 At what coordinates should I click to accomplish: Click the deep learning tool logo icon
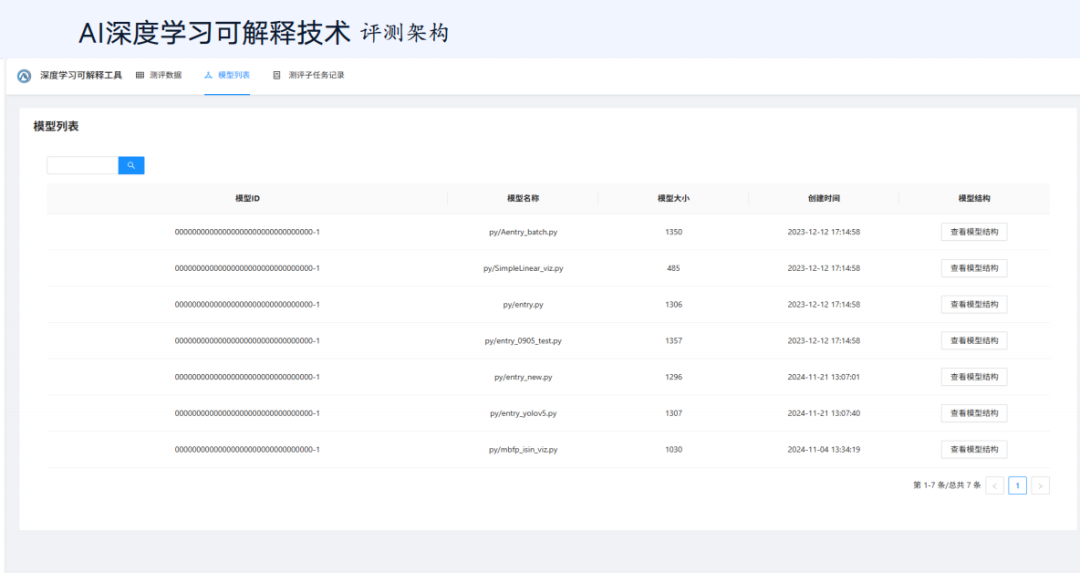click(x=24, y=76)
